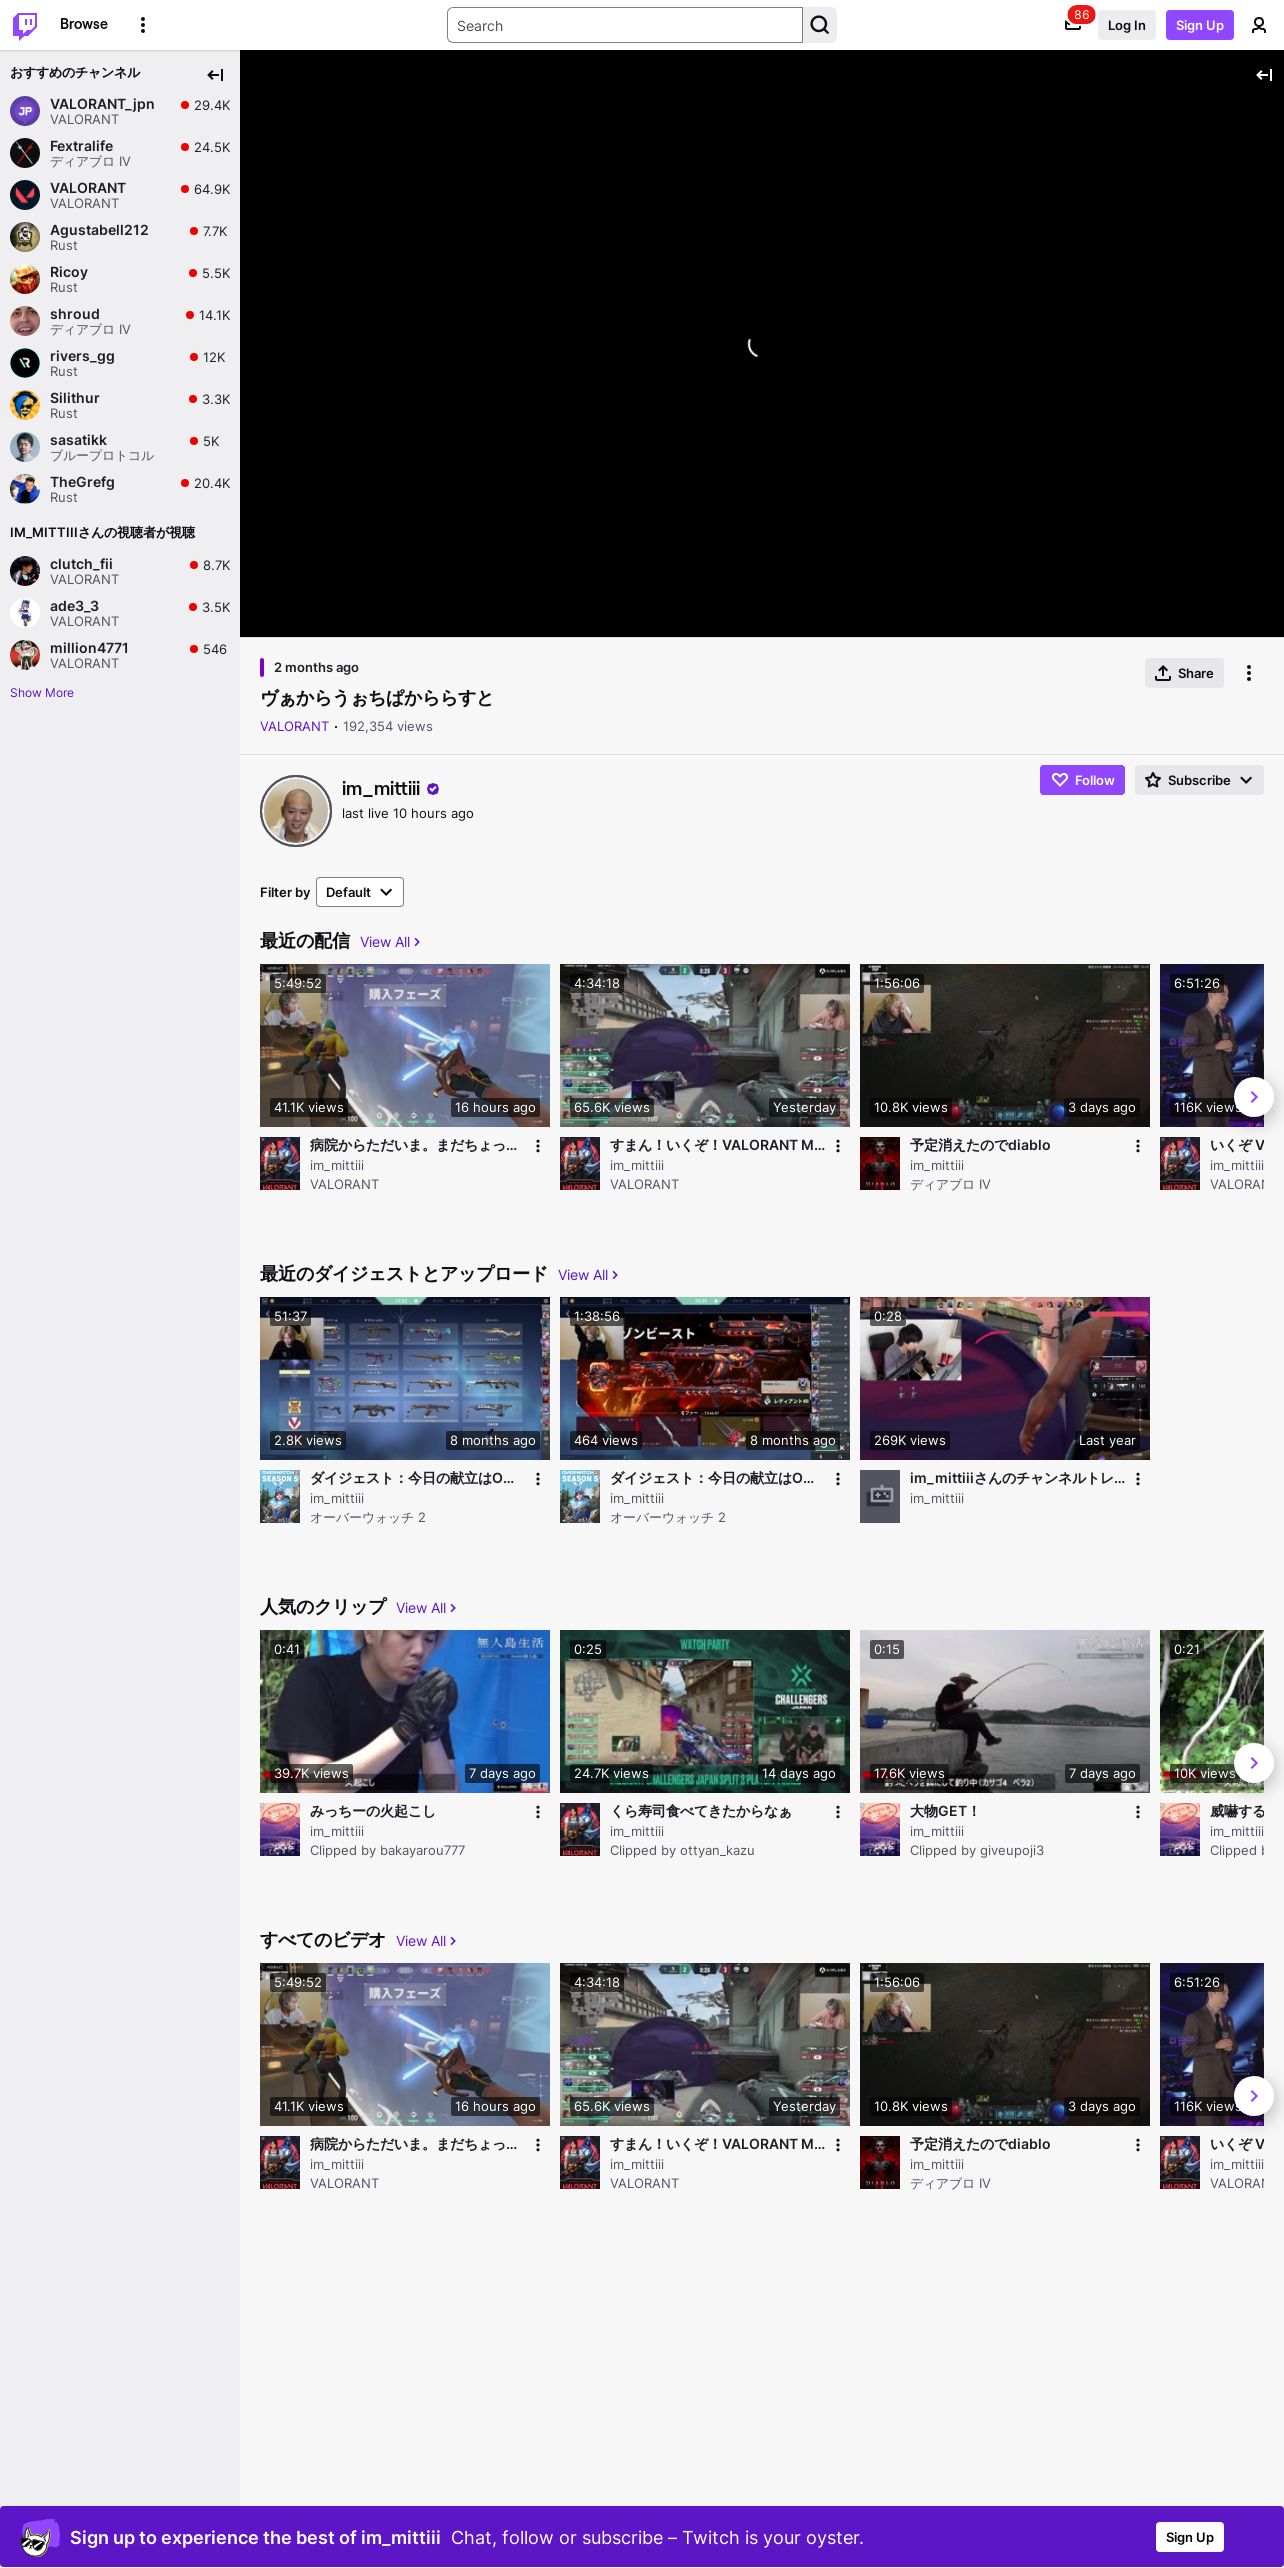Image resolution: width=1284 pixels, height=2568 pixels.
Task: Click Sign Up in the top bar
Action: (1200, 25)
